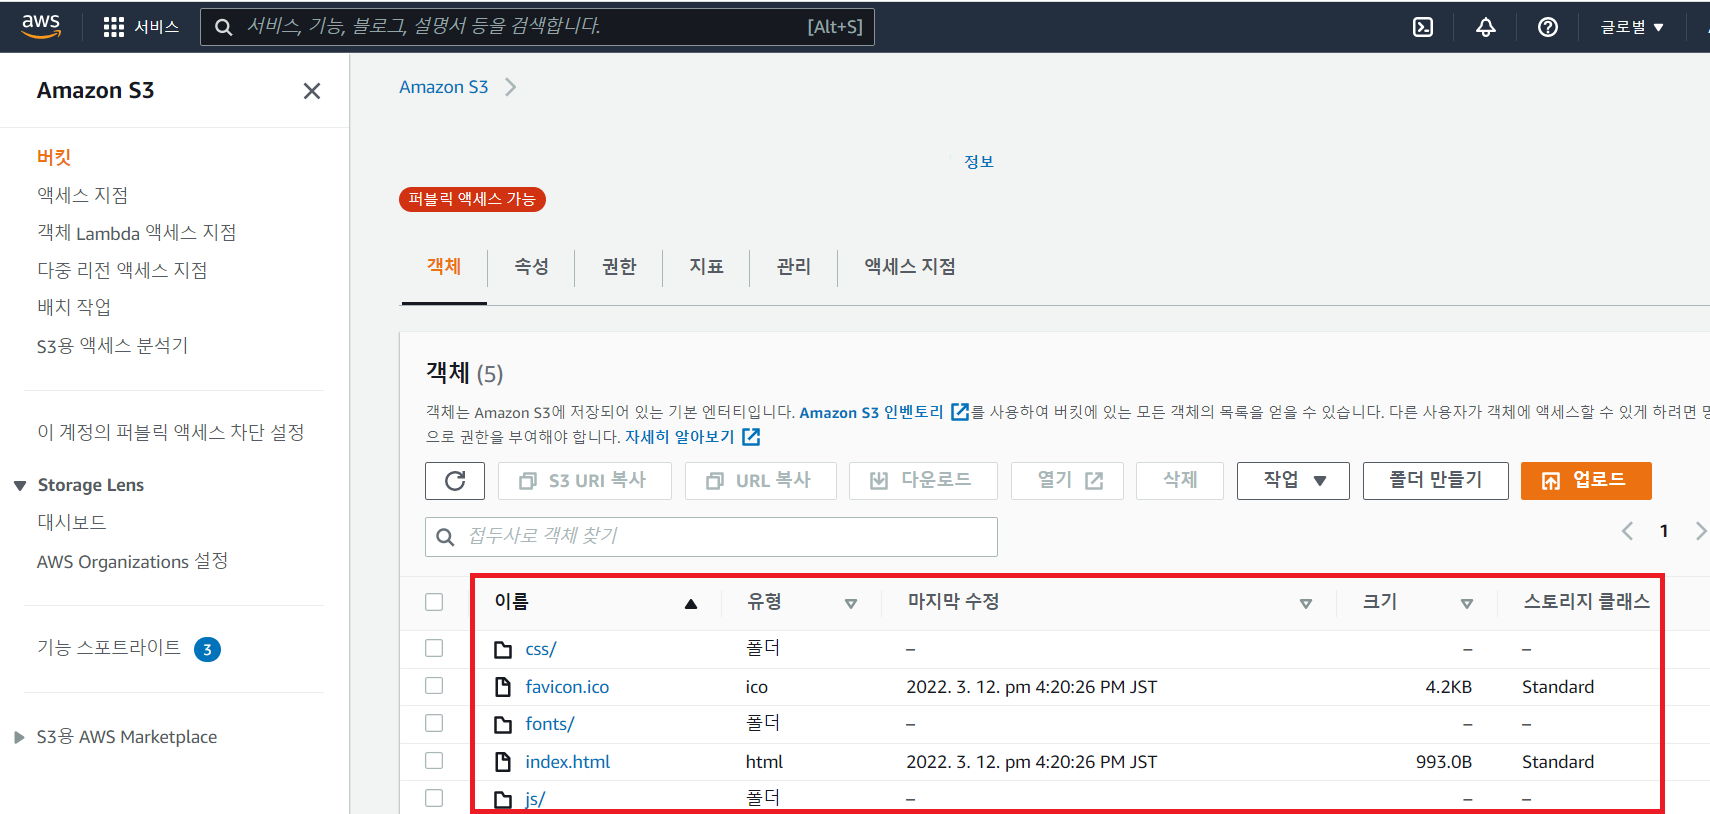Click external link icon after 인벤토리
The width and height of the screenshot is (1710, 814).
(x=960, y=412)
